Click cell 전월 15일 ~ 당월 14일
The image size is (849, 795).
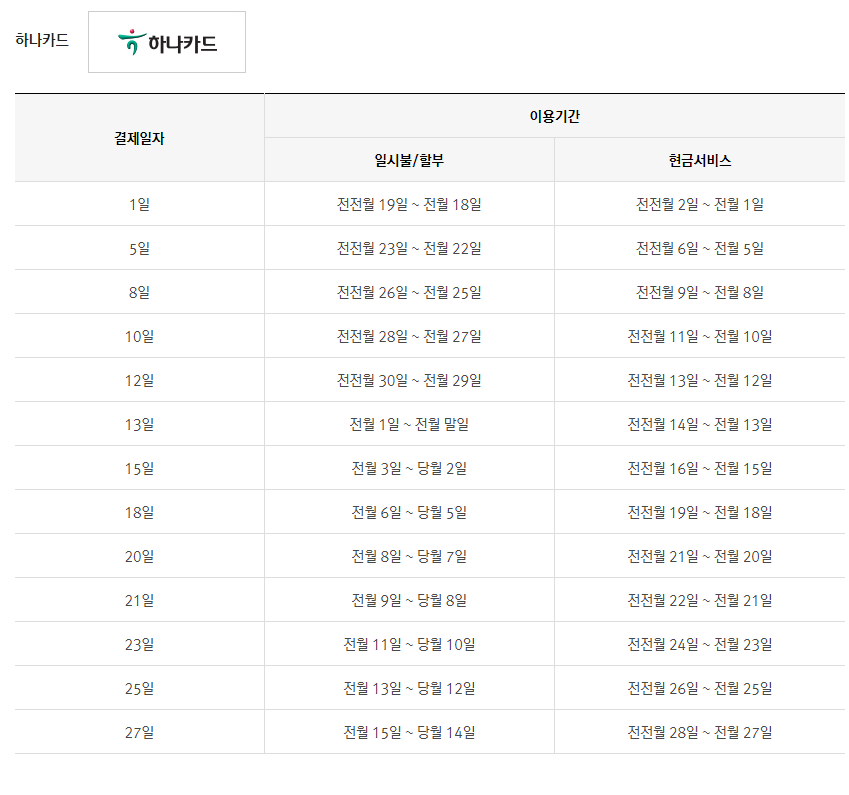409,732
